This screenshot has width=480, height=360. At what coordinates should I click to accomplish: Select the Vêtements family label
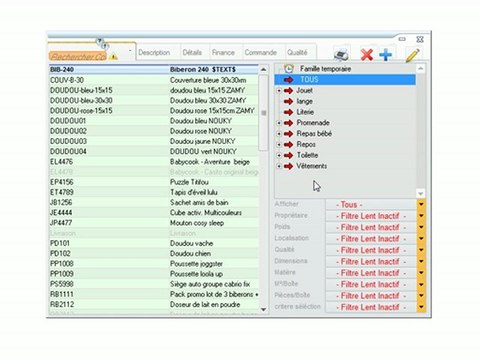pos(312,166)
